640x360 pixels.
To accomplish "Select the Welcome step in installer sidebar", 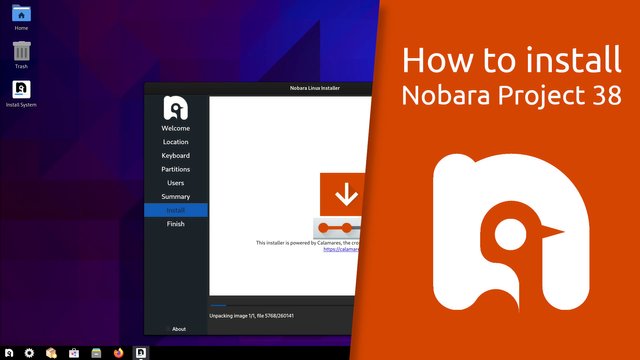I will [176, 128].
